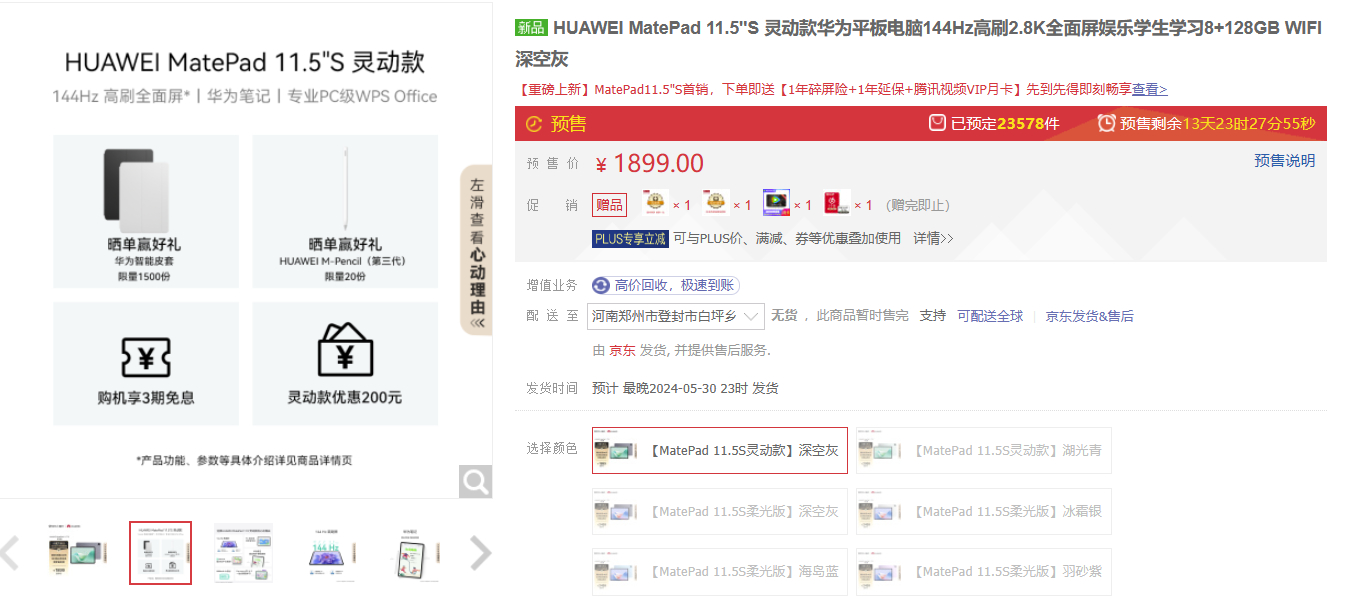Click the first gift item icon in 促销
Viewport: 1353px width, 602px height.
click(655, 204)
